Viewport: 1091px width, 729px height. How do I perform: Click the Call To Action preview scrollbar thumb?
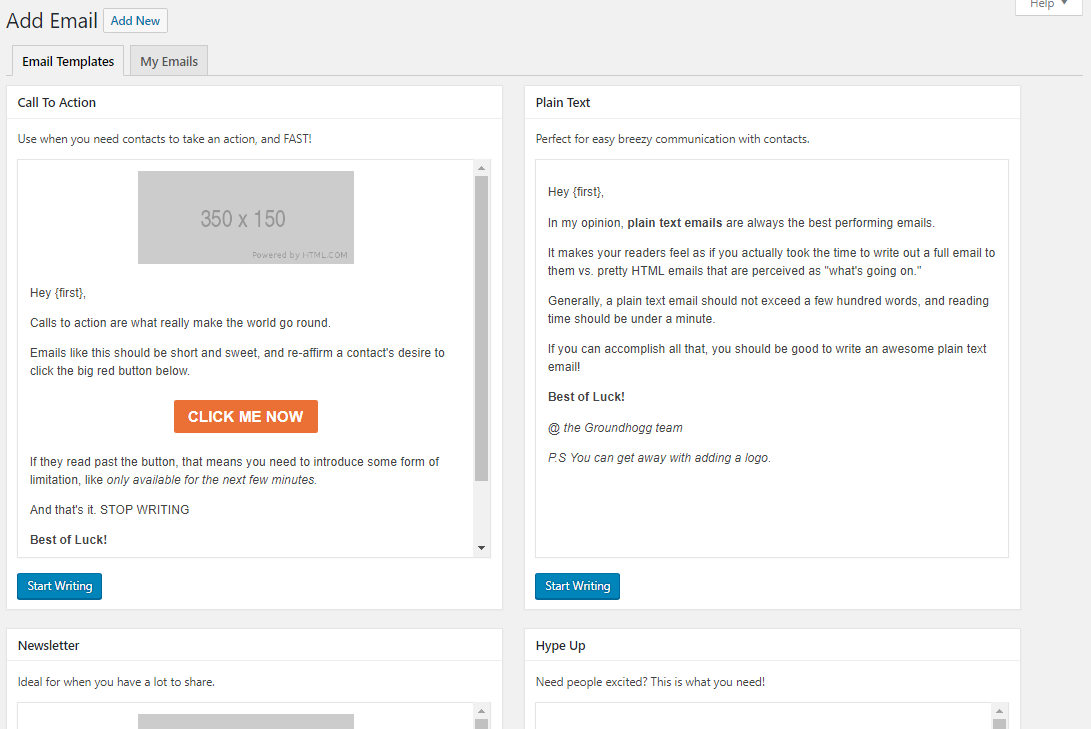[x=481, y=330]
